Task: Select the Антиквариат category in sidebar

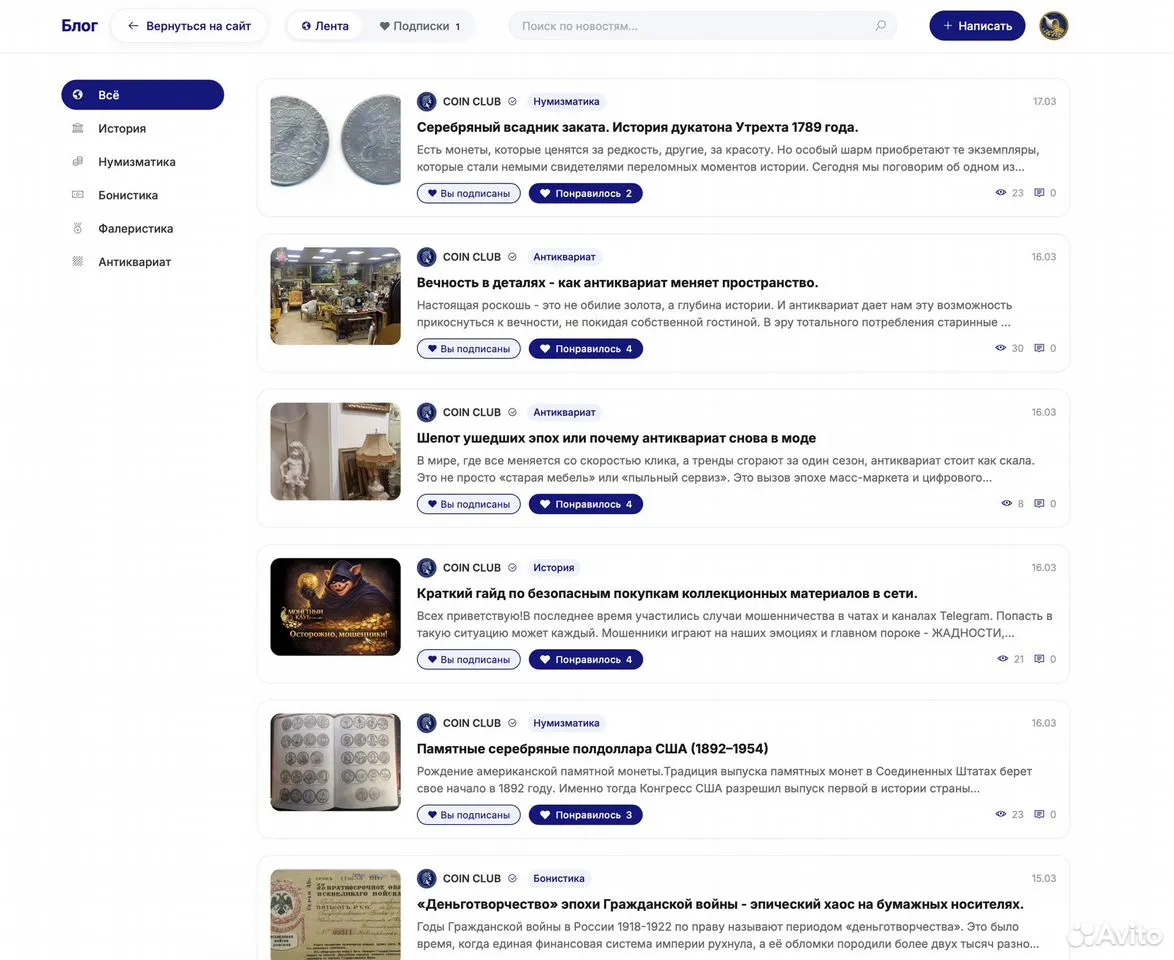Action: (x=142, y=261)
